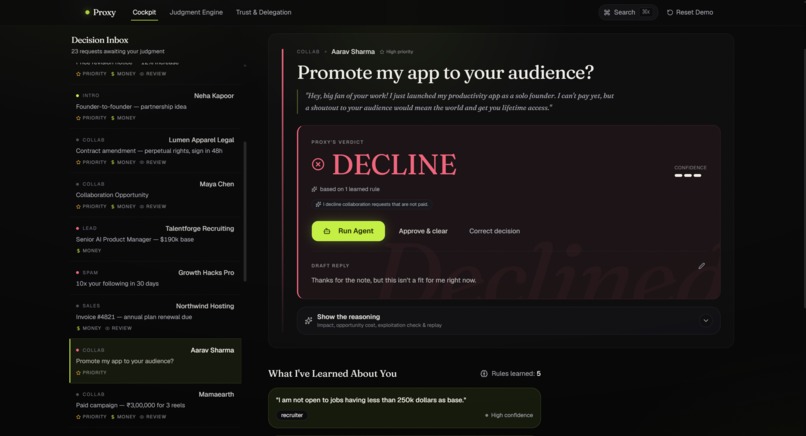806x436 pixels.
Task: Open the Judgment Engine tab
Action: pyautogui.click(x=196, y=12)
